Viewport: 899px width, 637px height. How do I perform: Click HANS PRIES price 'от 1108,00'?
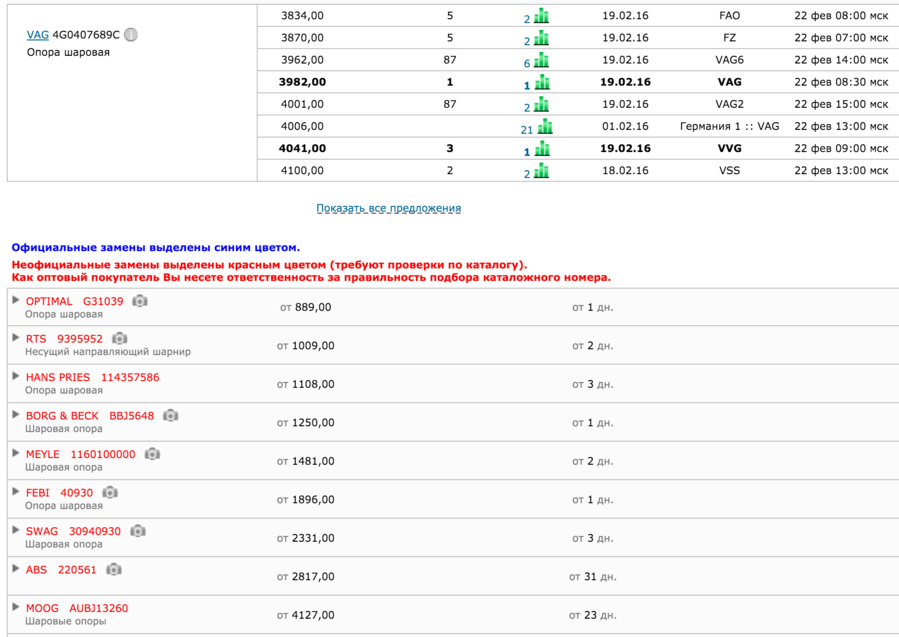point(306,384)
